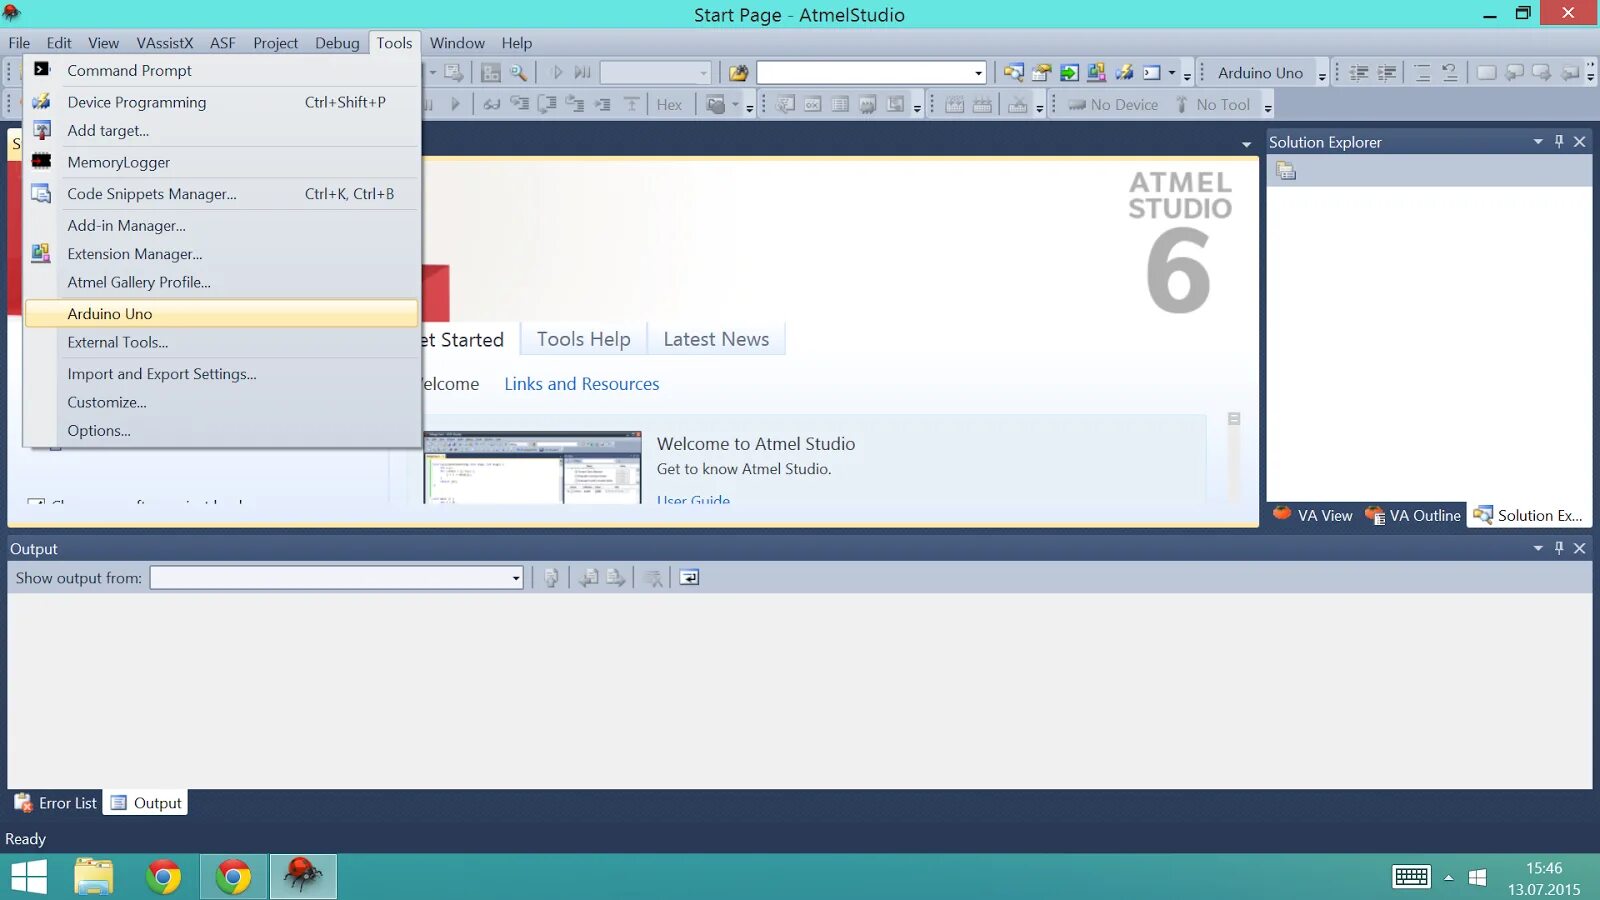The height and width of the screenshot is (900, 1600).
Task: Click highlighted Arduino Uno menu entry
Action: pyautogui.click(x=221, y=314)
